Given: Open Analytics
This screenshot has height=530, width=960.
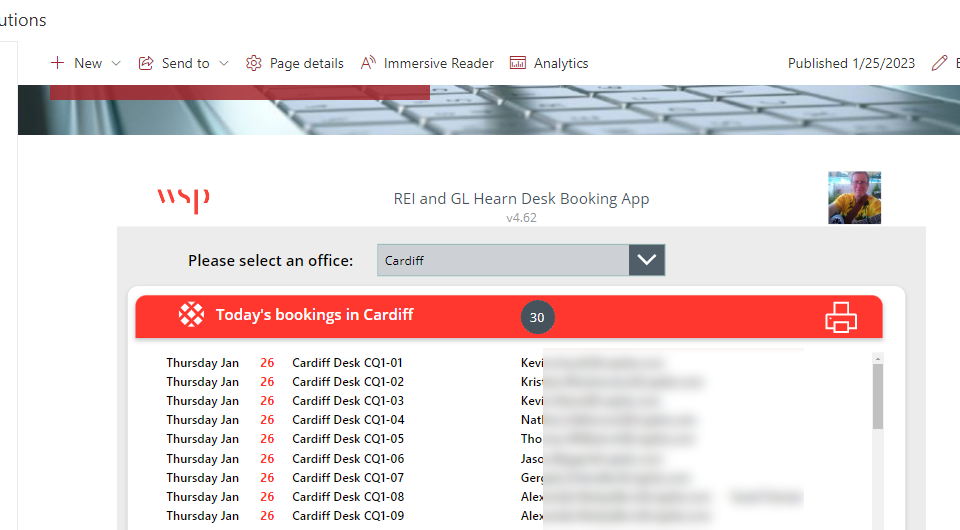Looking at the screenshot, I should click(x=561, y=63).
